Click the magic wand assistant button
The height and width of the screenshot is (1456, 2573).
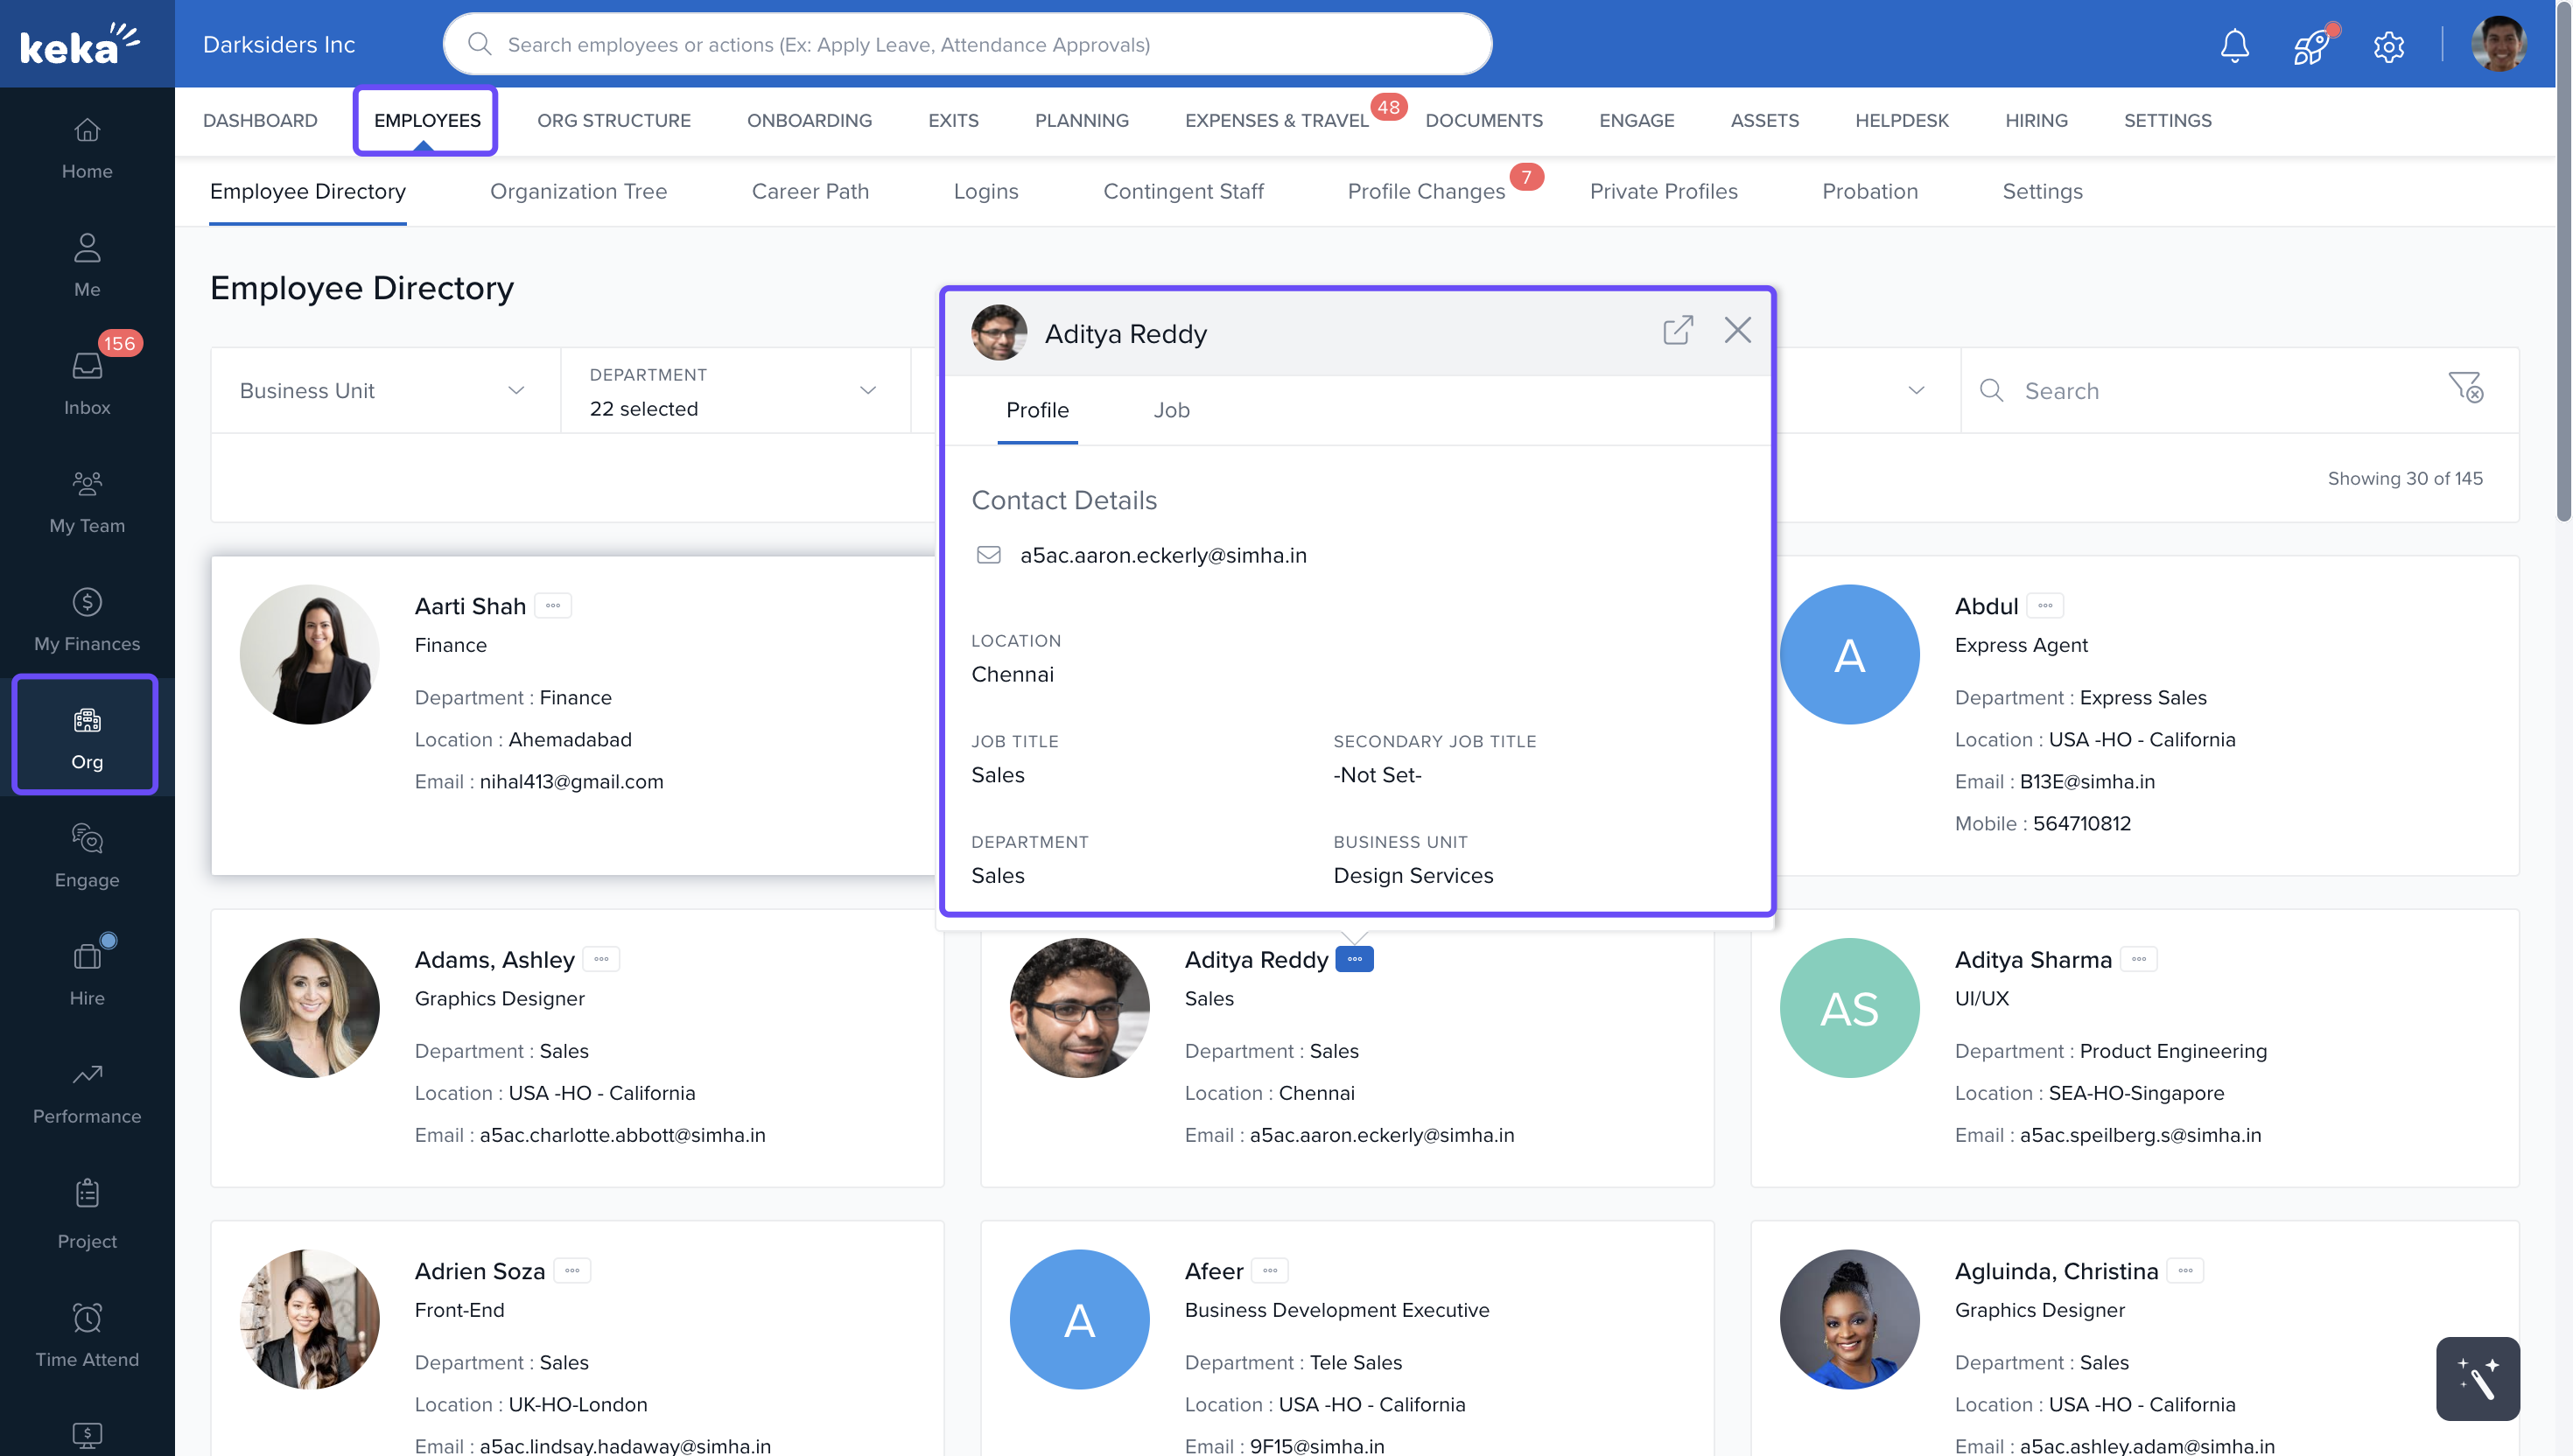pyautogui.click(x=2477, y=1378)
